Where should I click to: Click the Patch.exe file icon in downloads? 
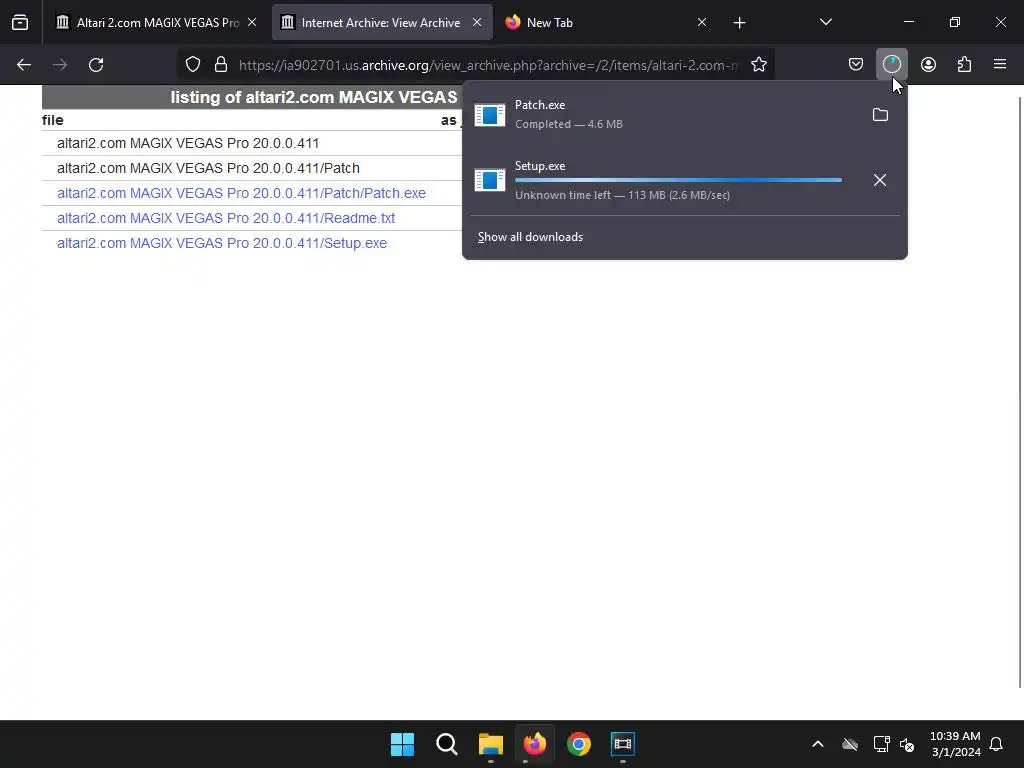click(x=490, y=115)
